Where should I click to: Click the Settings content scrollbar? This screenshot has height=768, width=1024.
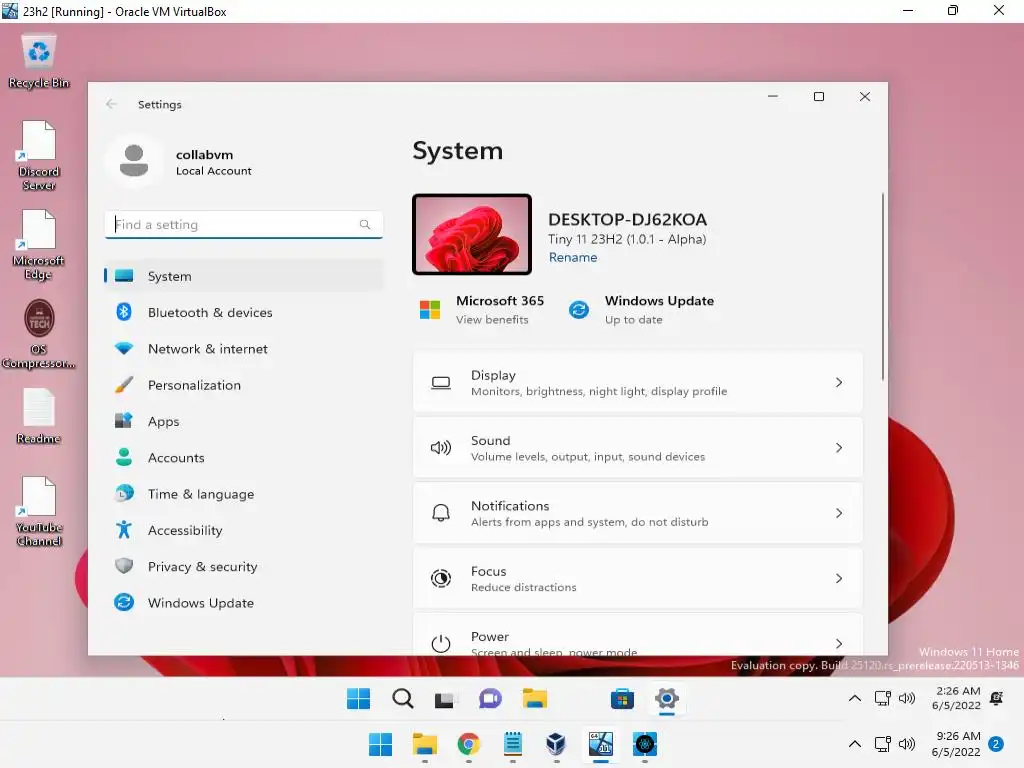tap(883, 286)
